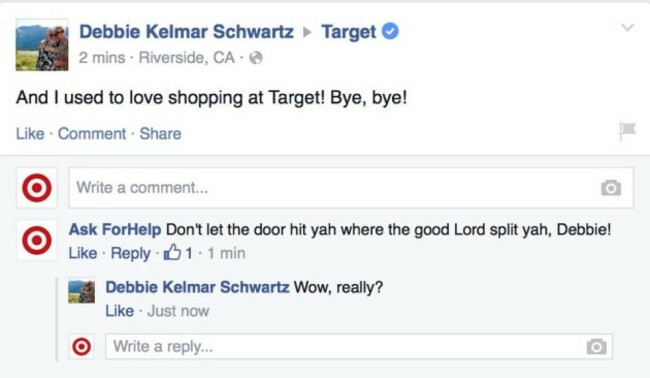This screenshot has height=378, width=650.
Task: Click the Target verified badge
Action: pos(390,32)
